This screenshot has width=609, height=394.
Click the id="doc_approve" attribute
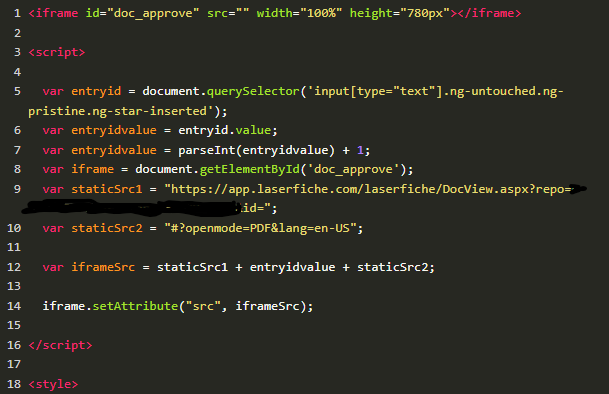(x=142, y=14)
